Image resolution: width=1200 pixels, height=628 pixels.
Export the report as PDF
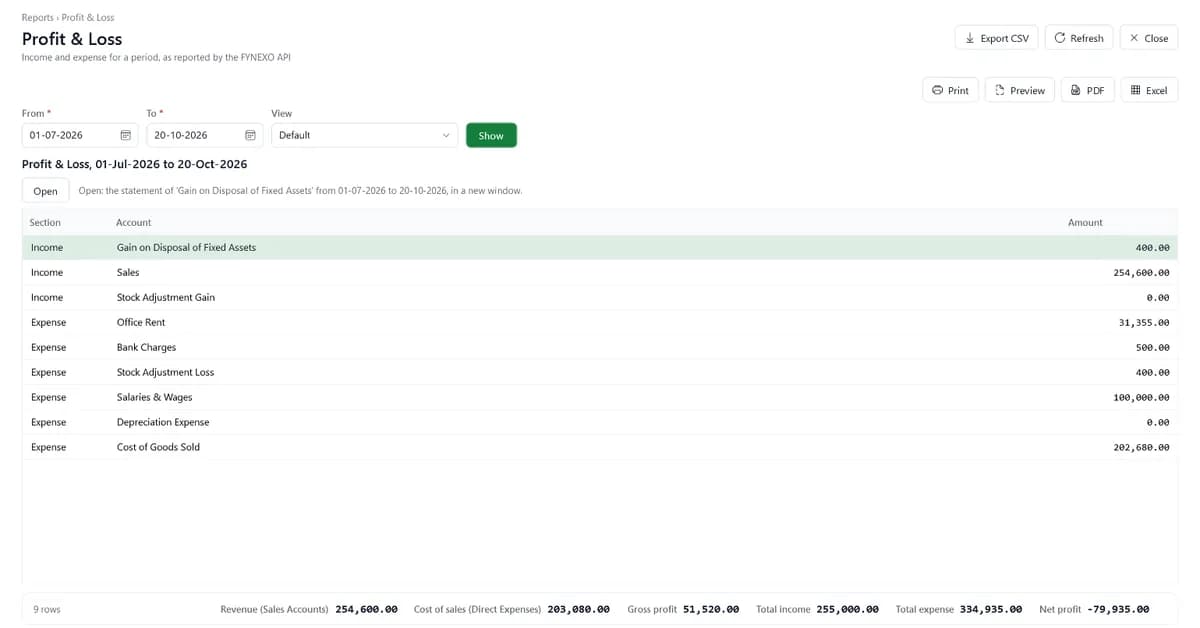click(x=1087, y=90)
